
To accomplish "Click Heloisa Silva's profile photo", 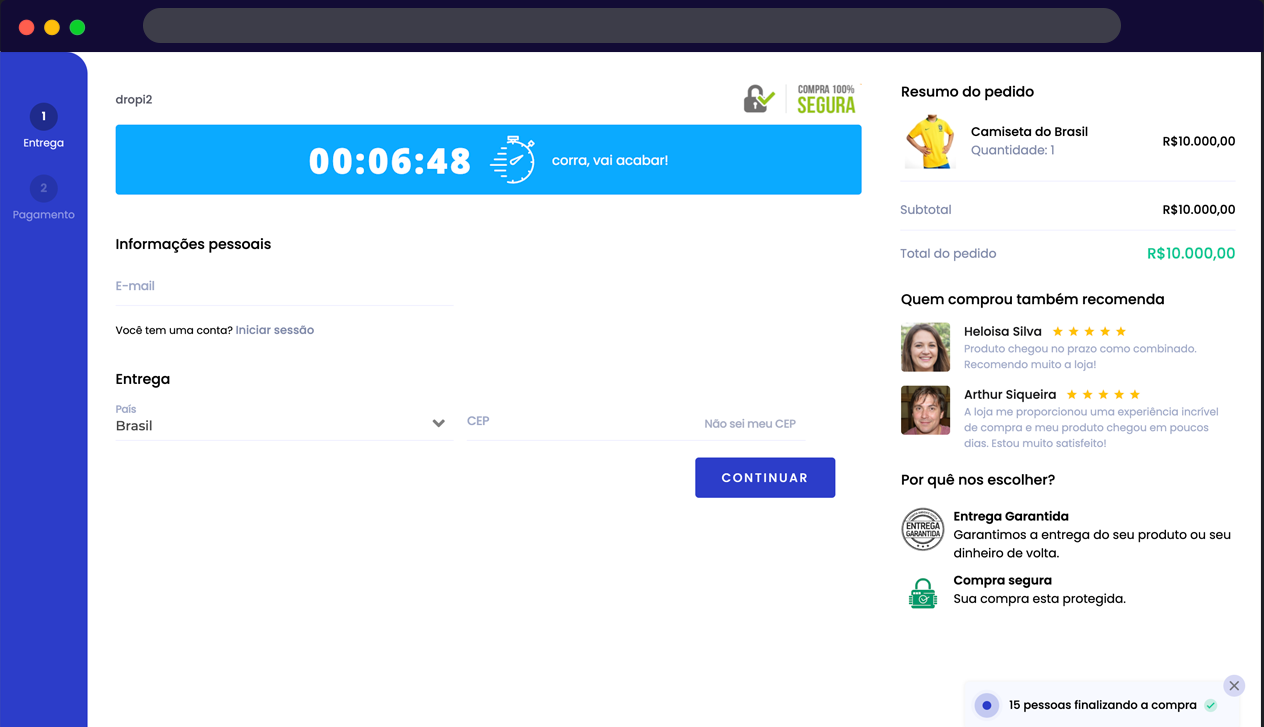I will tap(925, 347).
